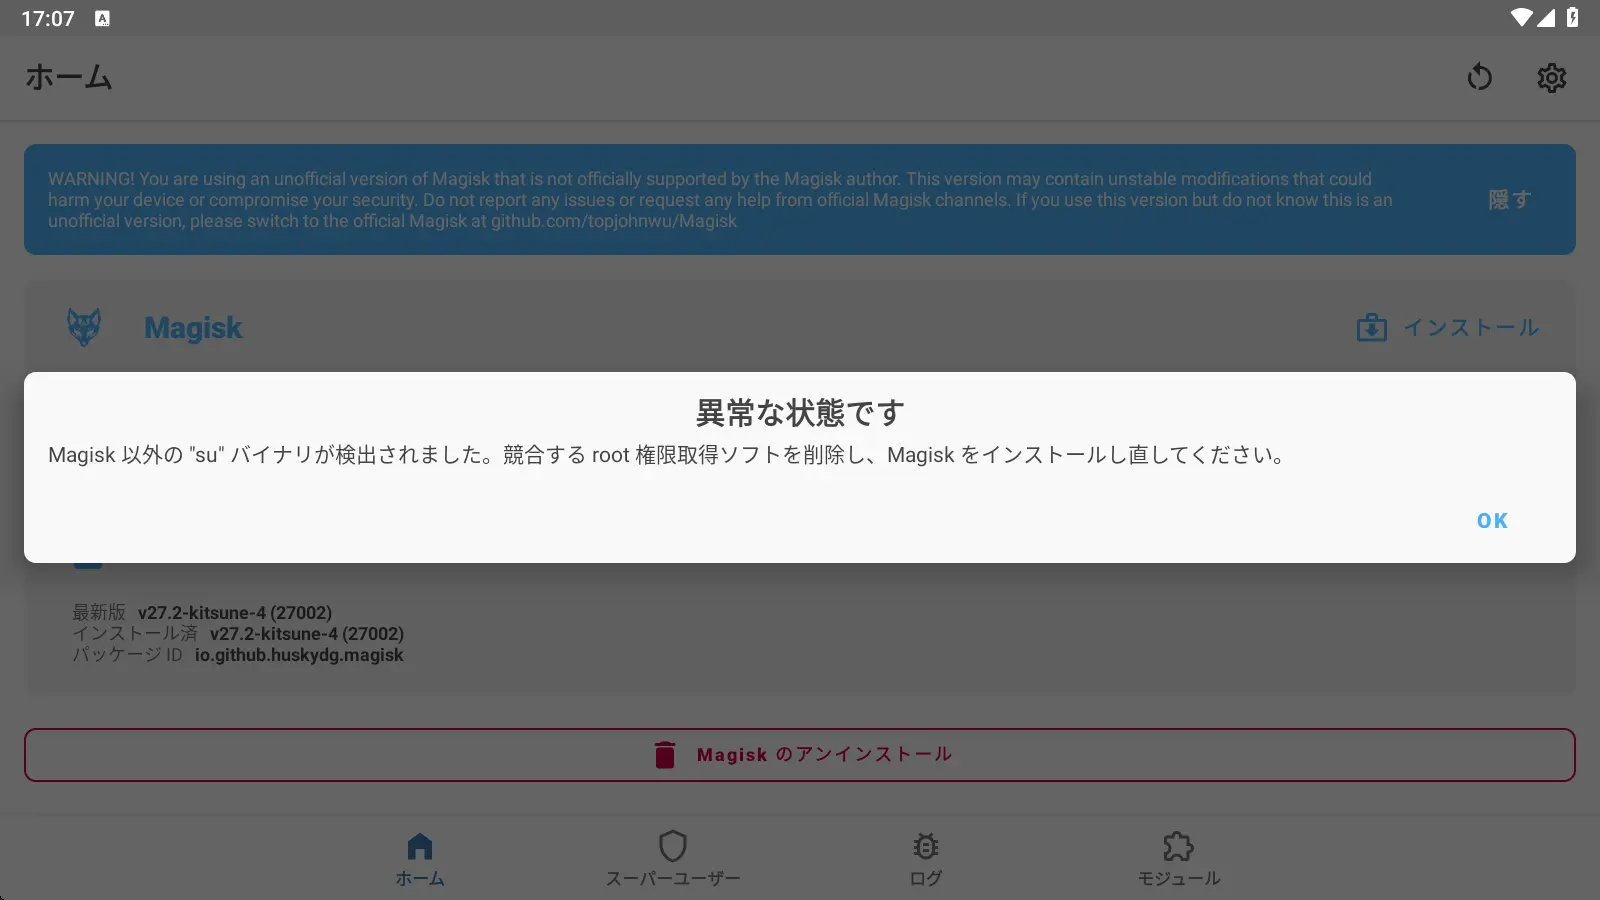The image size is (1600, 900).
Task: Click the bug log icon
Action: [x=926, y=846]
